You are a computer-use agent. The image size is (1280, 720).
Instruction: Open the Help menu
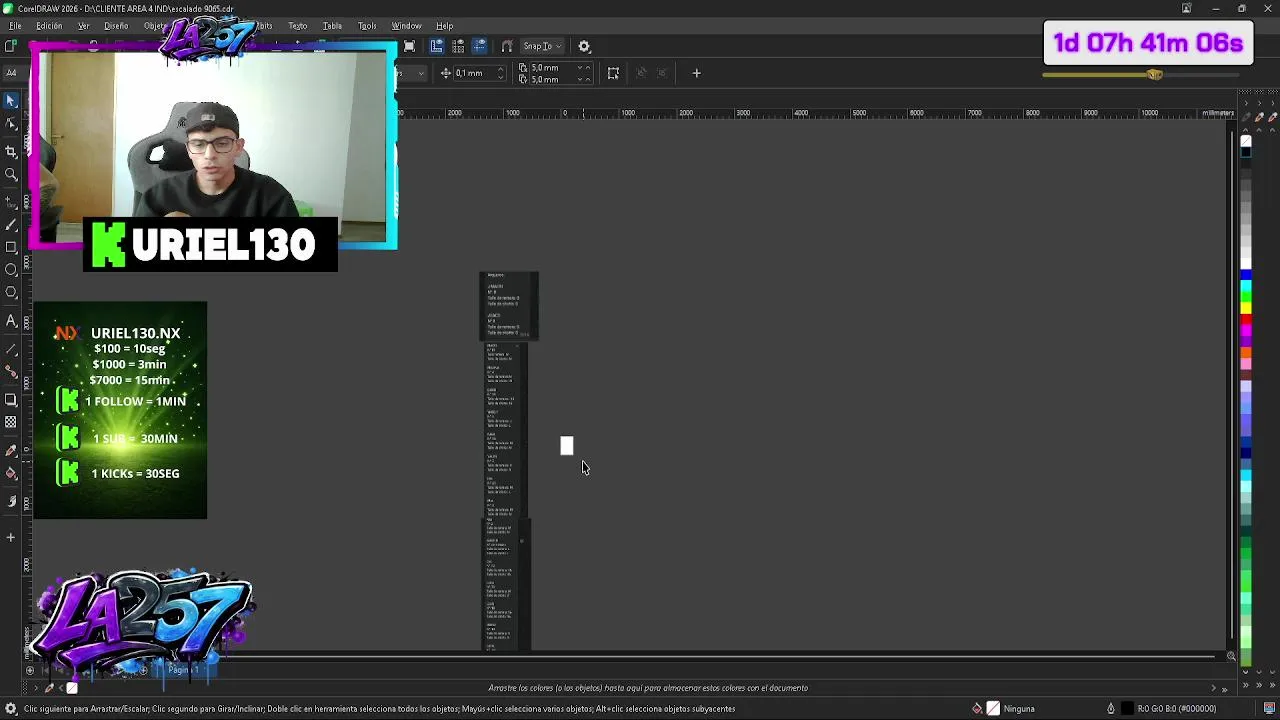coord(444,25)
